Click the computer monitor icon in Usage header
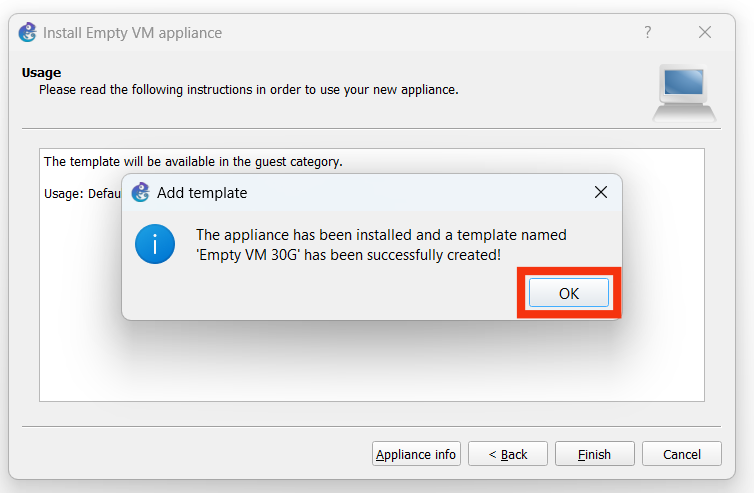The image size is (754, 493). [x=684, y=92]
